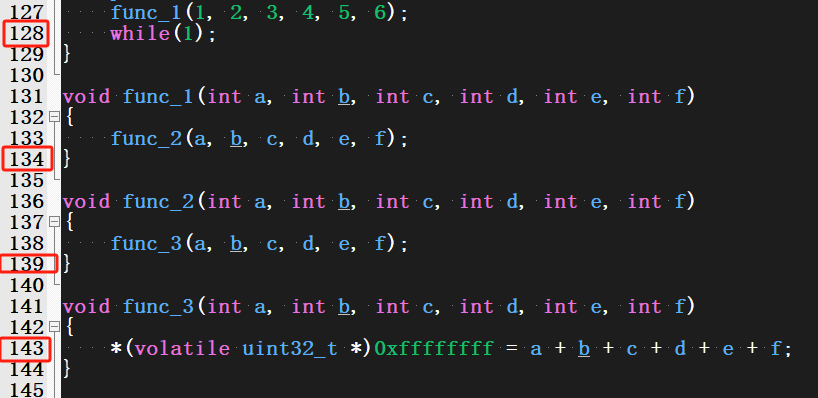Screen dimensions: 818x398
Task: Collapse the func_3 body fold at line 142
Action: tap(54, 327)
